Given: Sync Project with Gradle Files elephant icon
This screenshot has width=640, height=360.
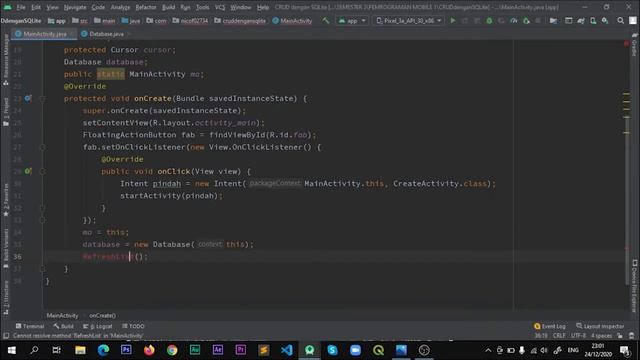Looking at the screenshot, I should [x=581, y=20].
